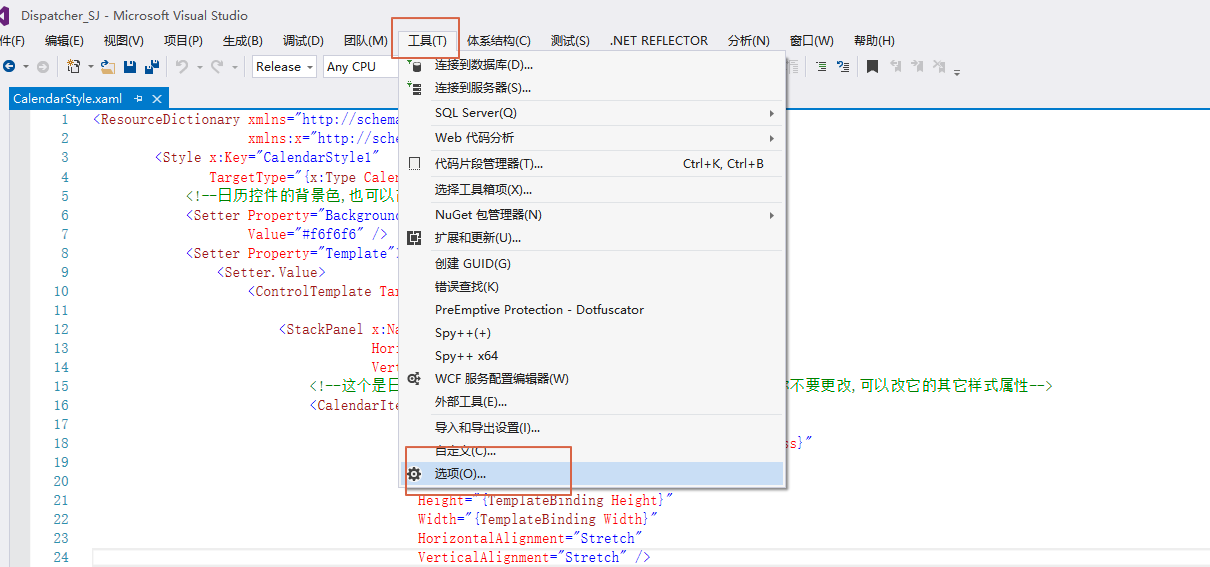The image size is (1210, 567).
Task: Click the Save floppy disk icon
Action: pos(130,67)
